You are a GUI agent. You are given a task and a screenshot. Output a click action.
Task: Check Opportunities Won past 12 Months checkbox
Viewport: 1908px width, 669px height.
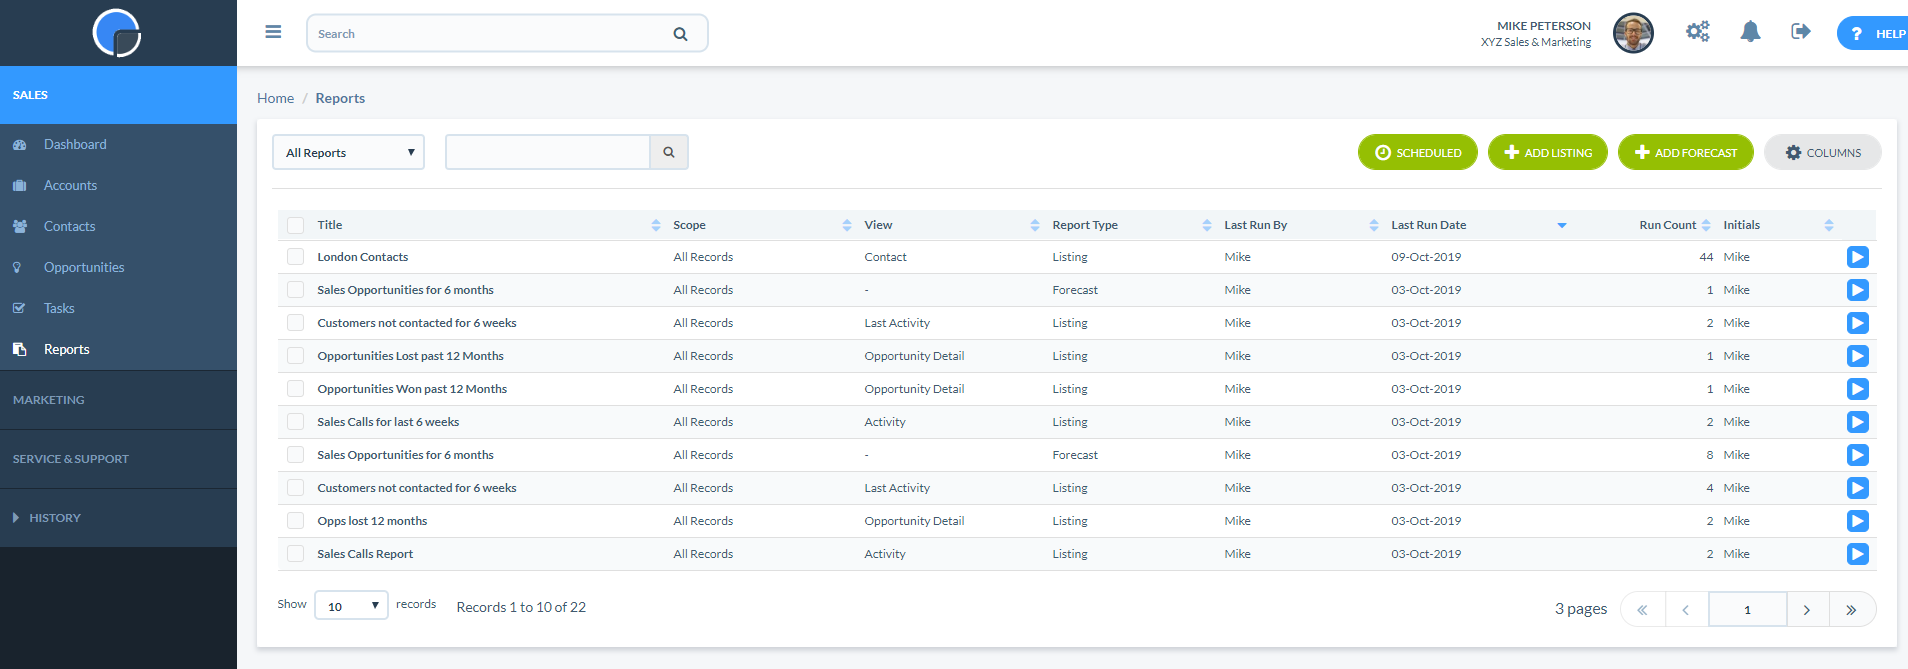tap(295, 389)
